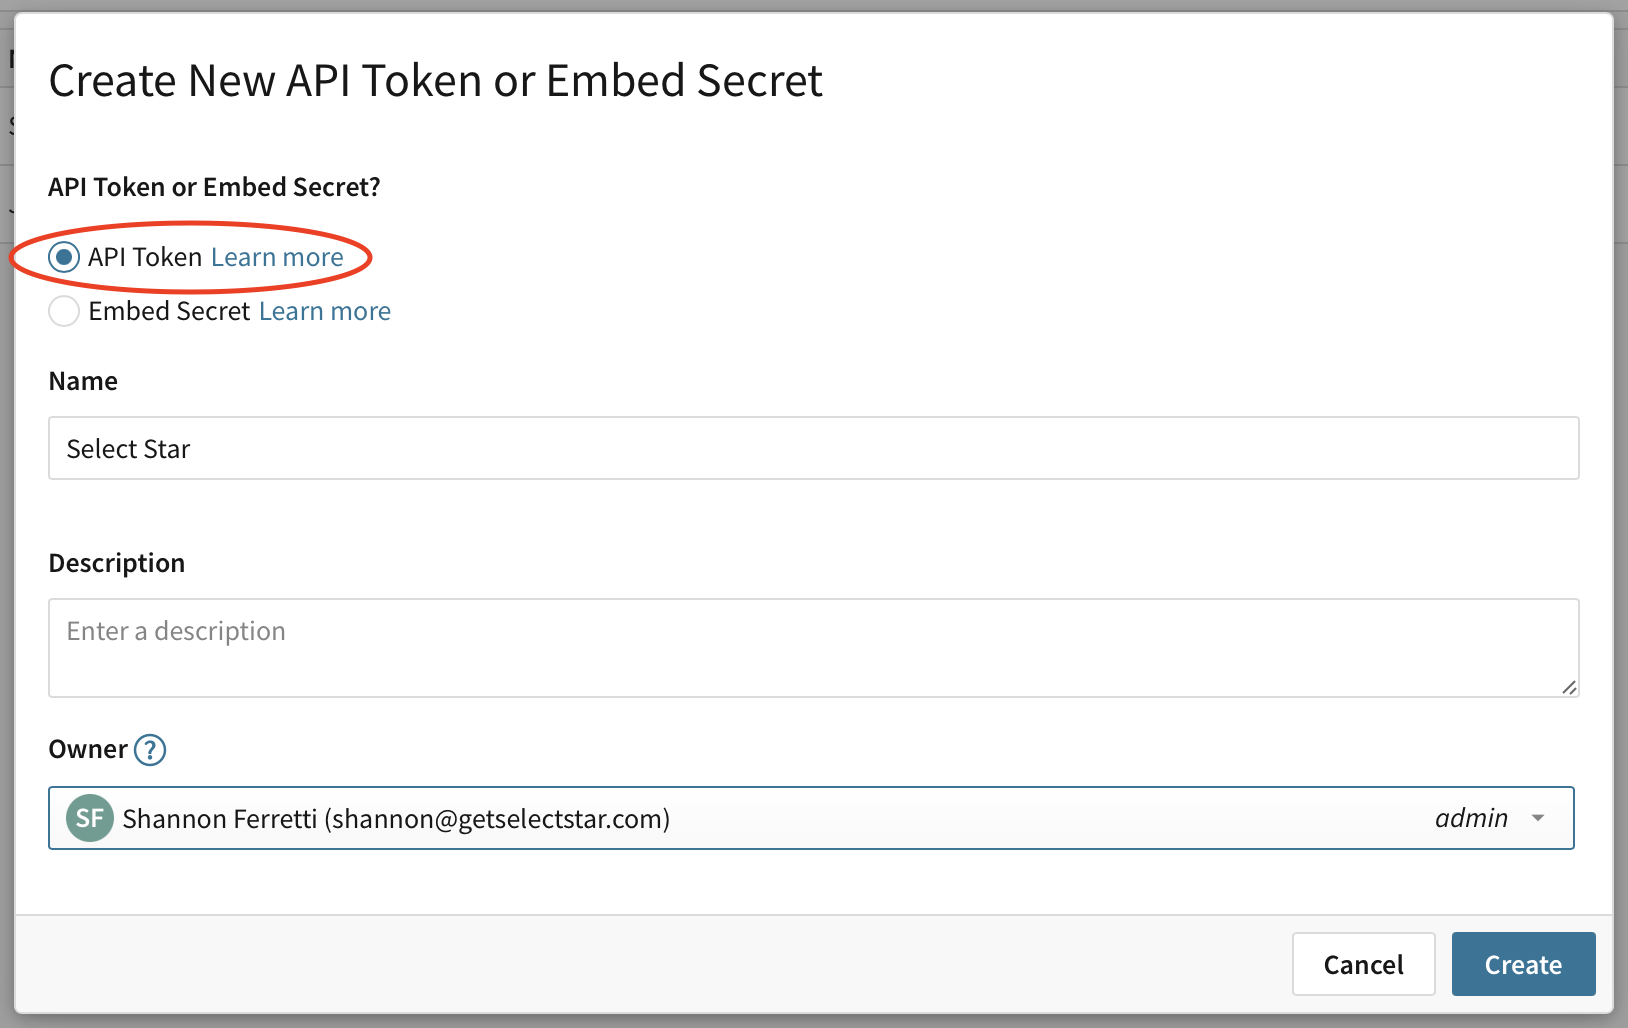Image resolution: width=1628 pixels, height=1028 pixels.
Task: Select the API Token radio button
Action: pyautogui.click(x=64, y=257)
